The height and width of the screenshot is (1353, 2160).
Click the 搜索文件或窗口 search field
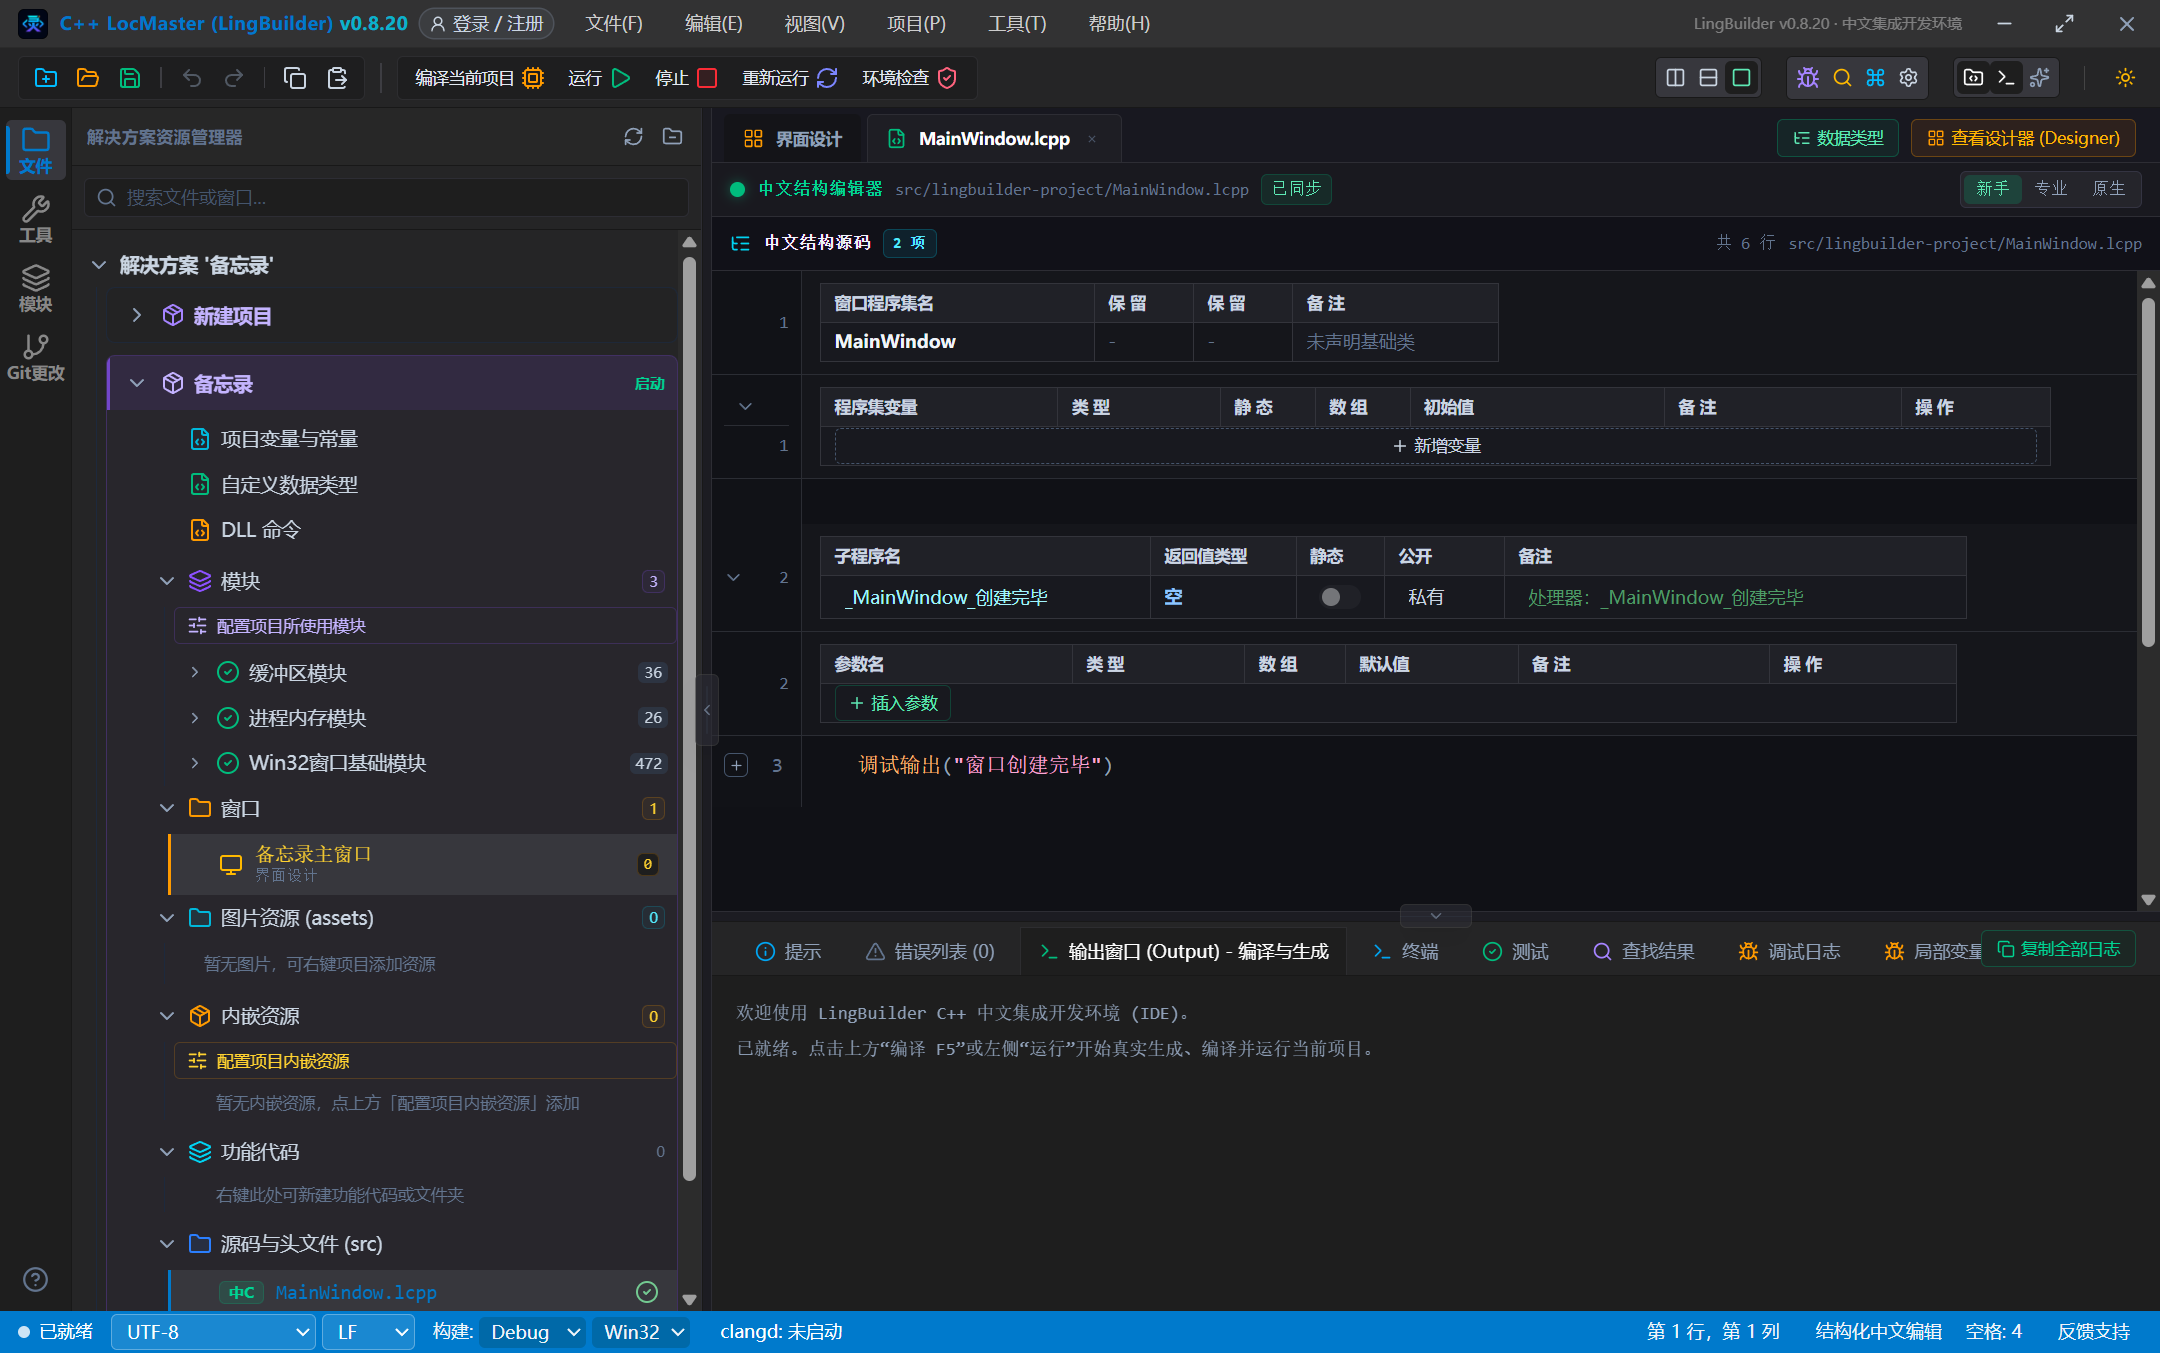click(386, 197)
